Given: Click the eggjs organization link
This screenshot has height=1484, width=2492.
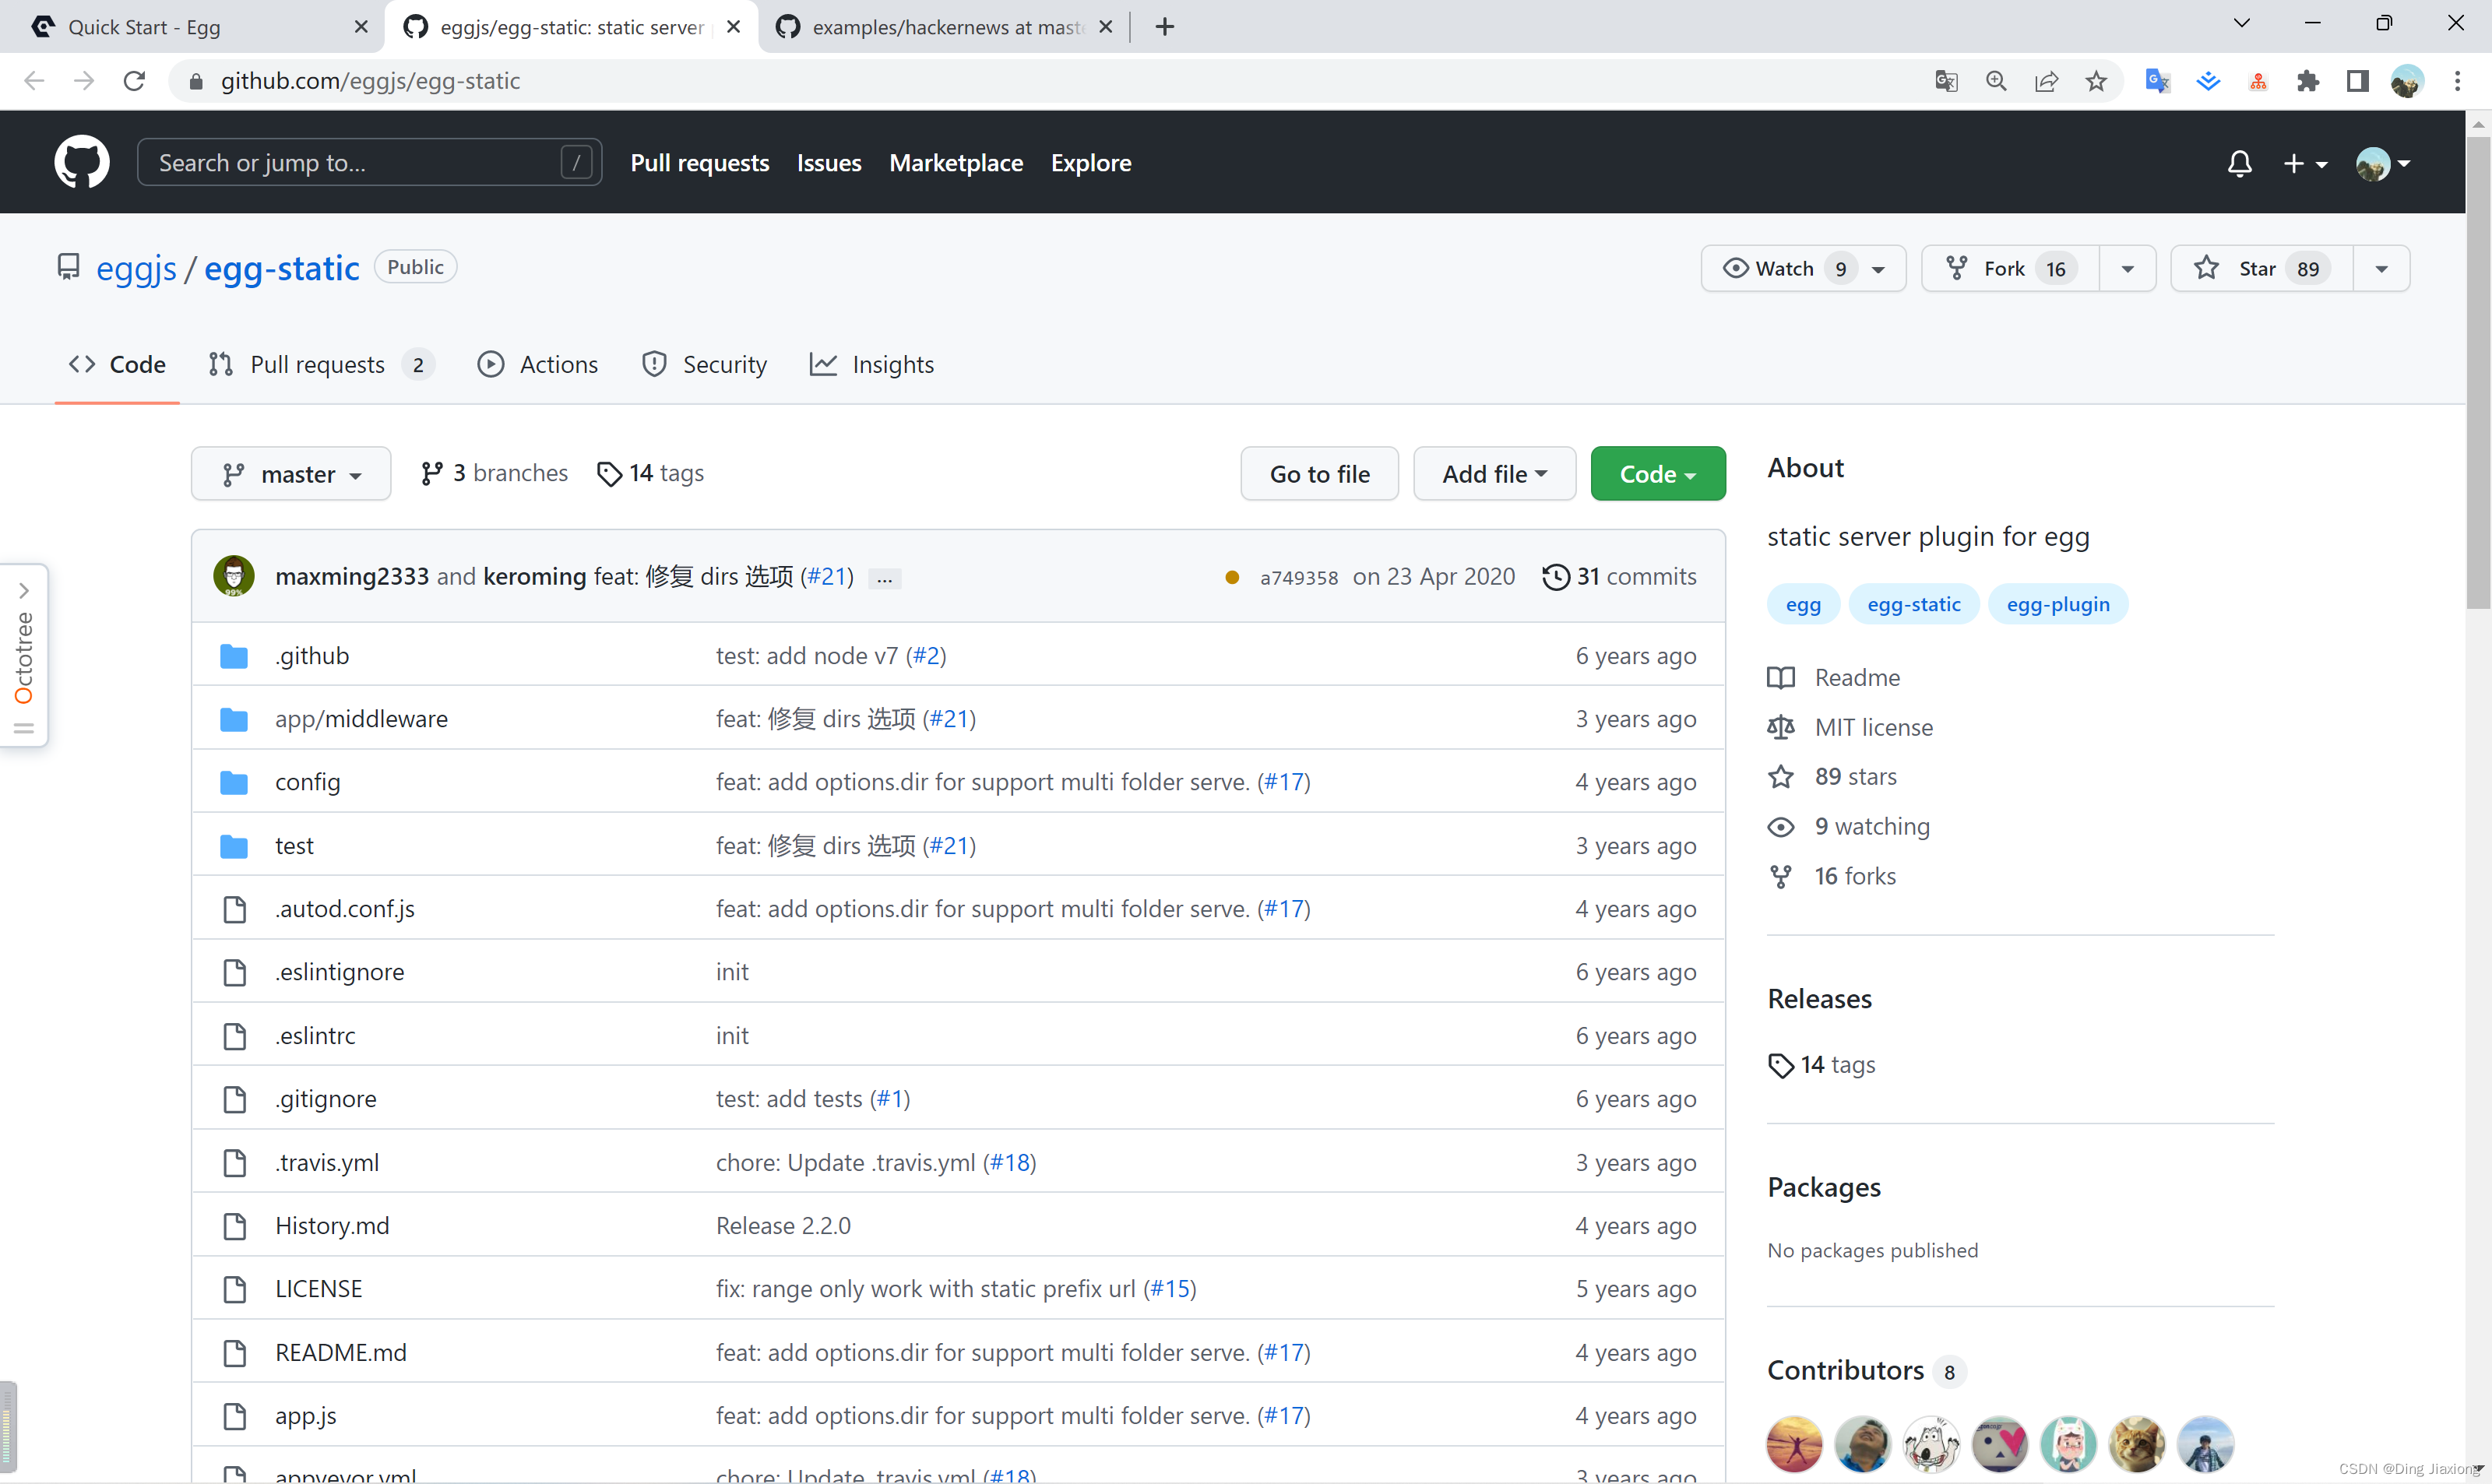Looking at the screenshot, I should 136,268.
